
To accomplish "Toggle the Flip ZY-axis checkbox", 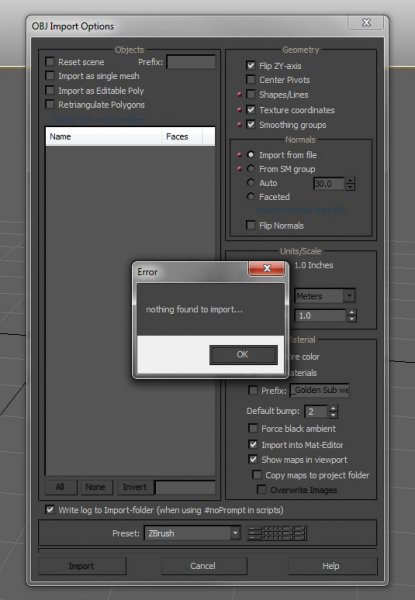I will coord(251,65).
